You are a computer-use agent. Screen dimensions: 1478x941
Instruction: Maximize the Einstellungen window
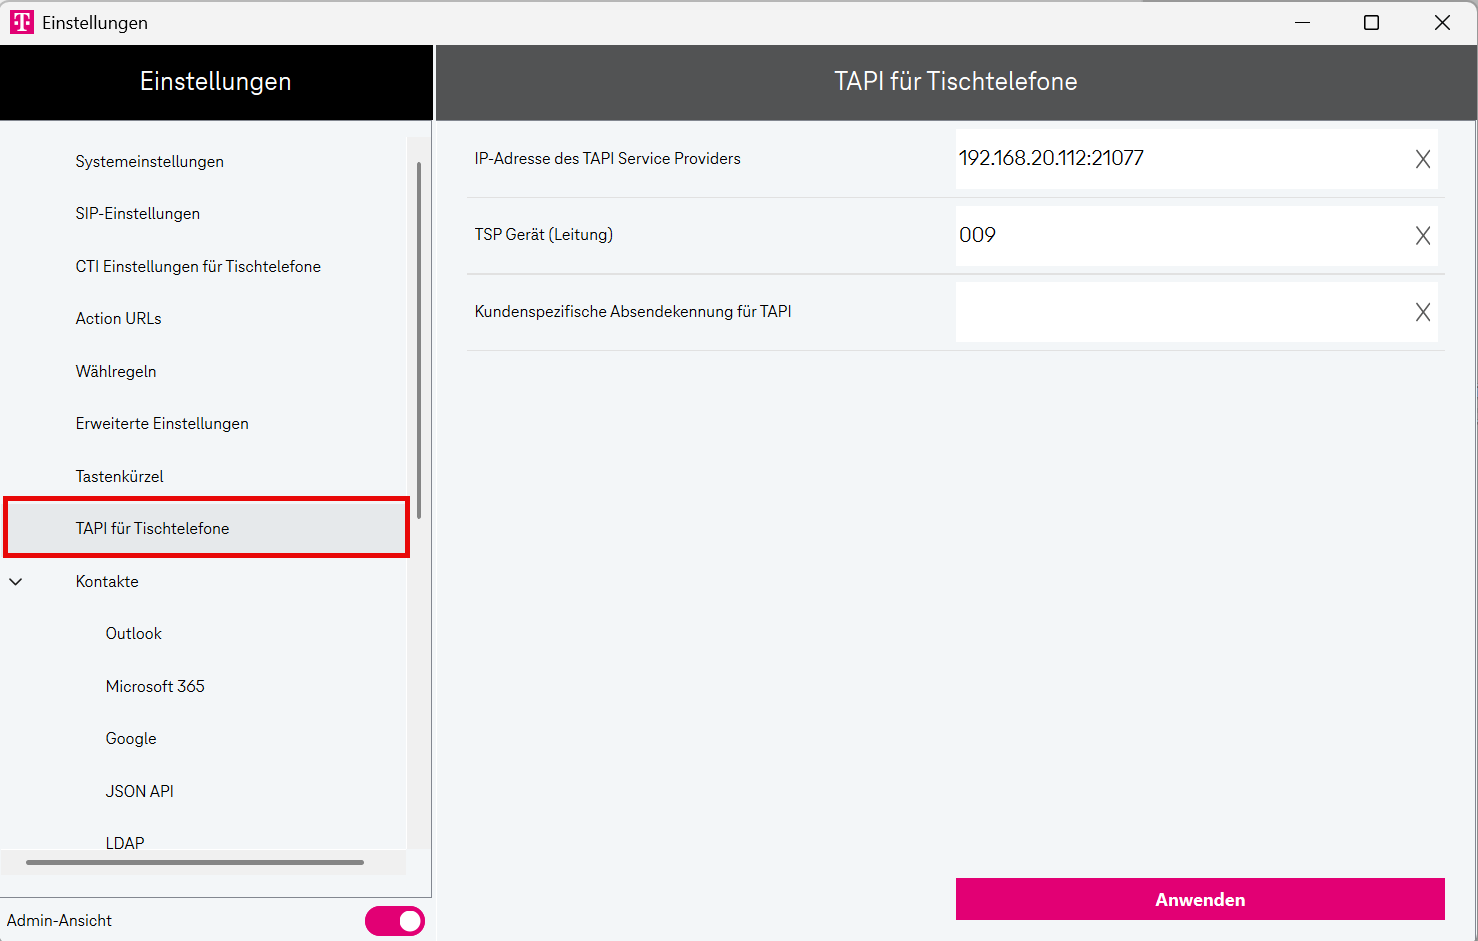tap(1371, 22)
